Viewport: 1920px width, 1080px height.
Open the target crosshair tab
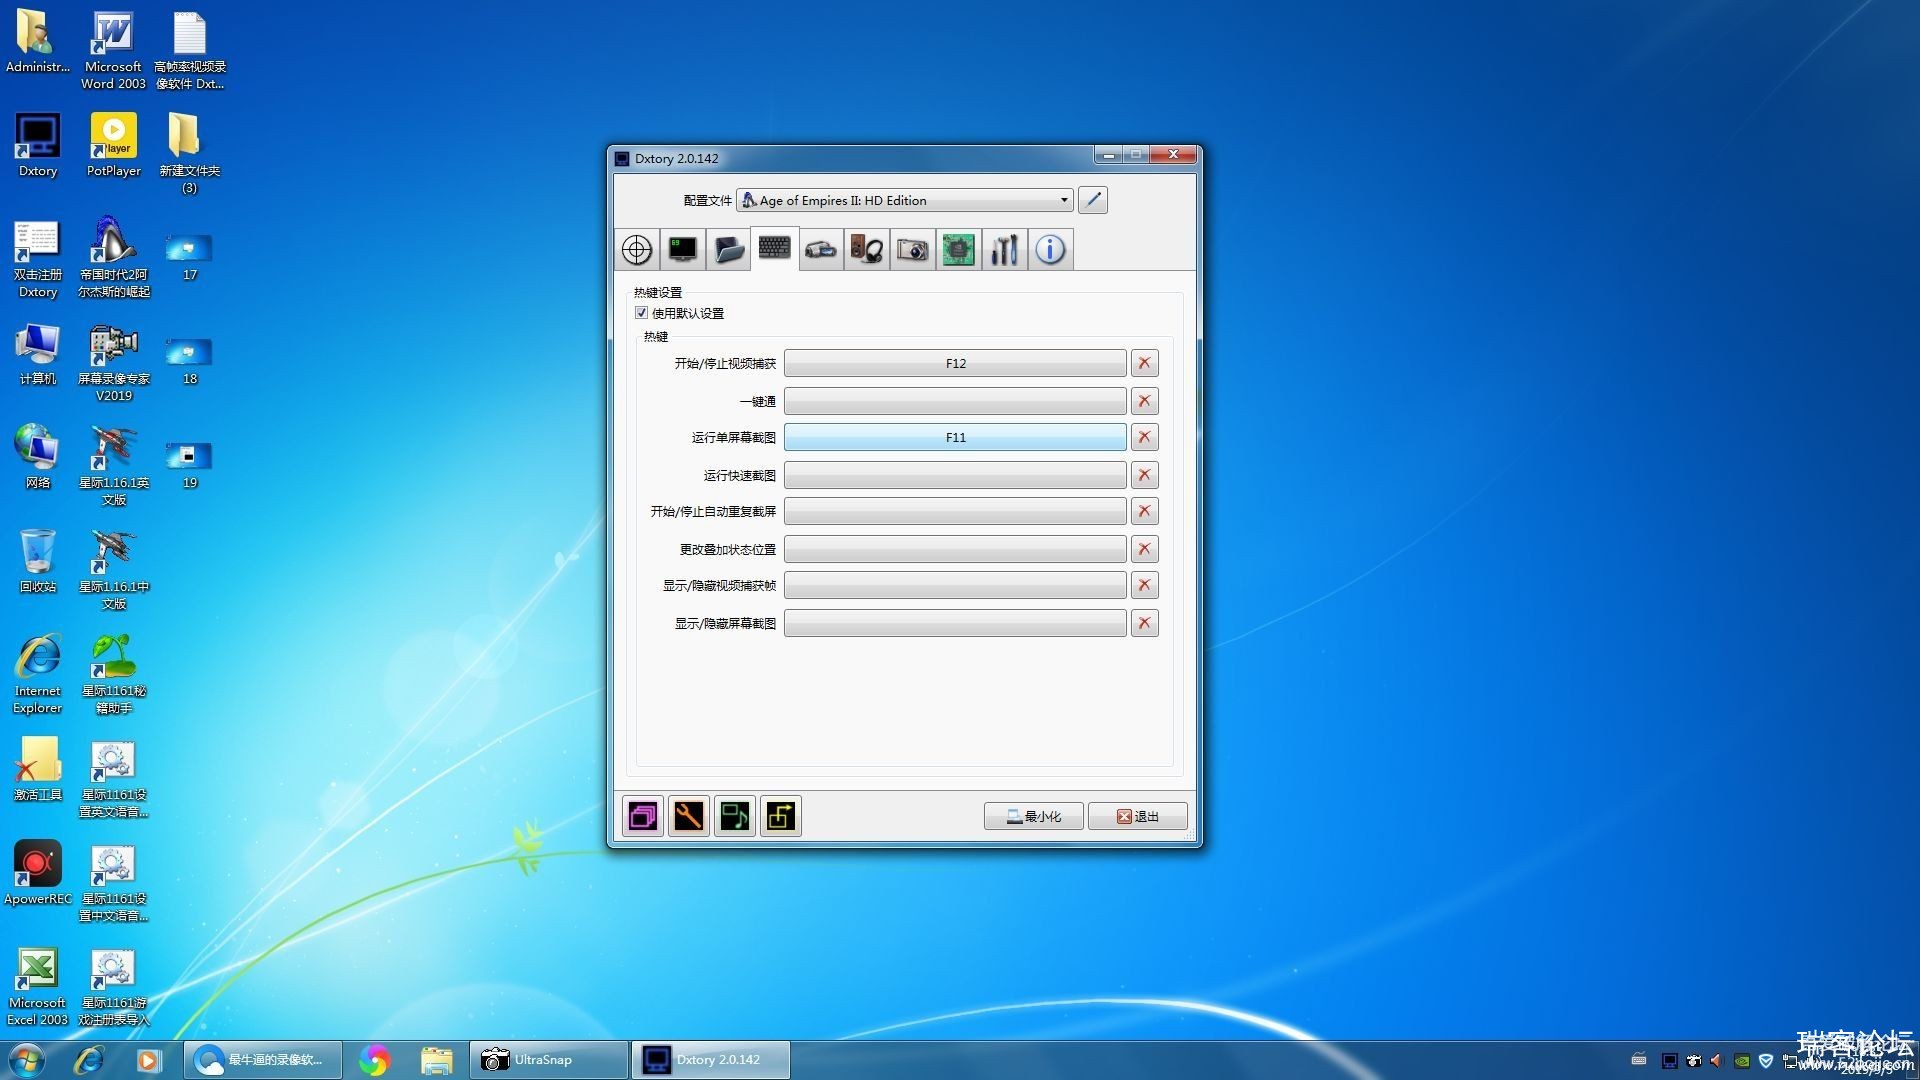click(x=637, y=249)
